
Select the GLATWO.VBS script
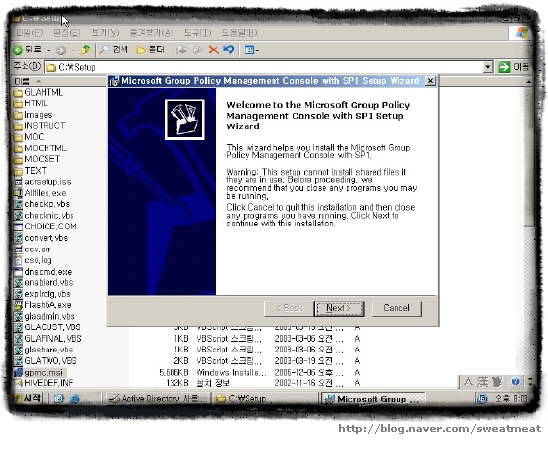(x=45, y=361)
